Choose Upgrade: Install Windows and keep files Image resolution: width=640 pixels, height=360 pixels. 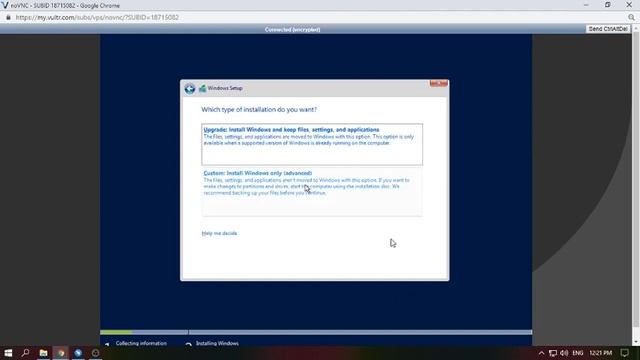pyautogui.click(x=312, y=144)
